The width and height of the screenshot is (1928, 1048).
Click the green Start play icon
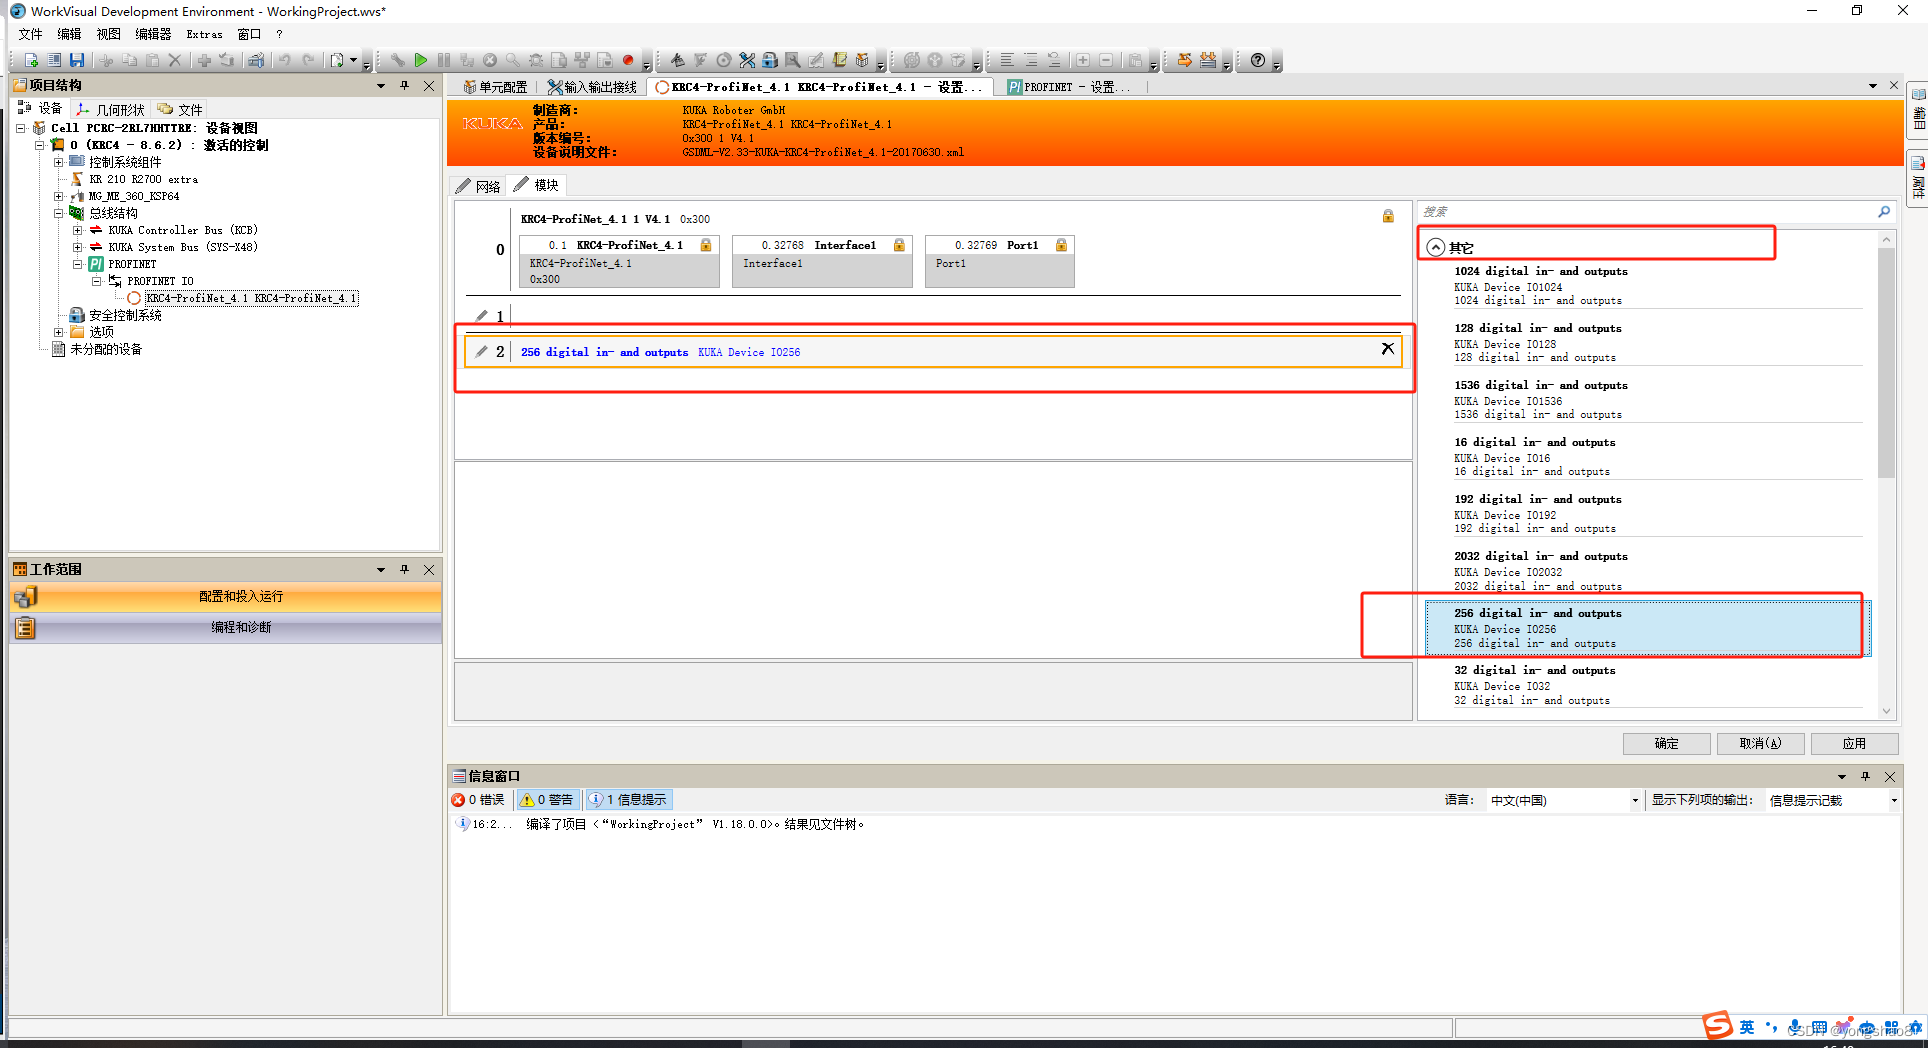[421, 60]
